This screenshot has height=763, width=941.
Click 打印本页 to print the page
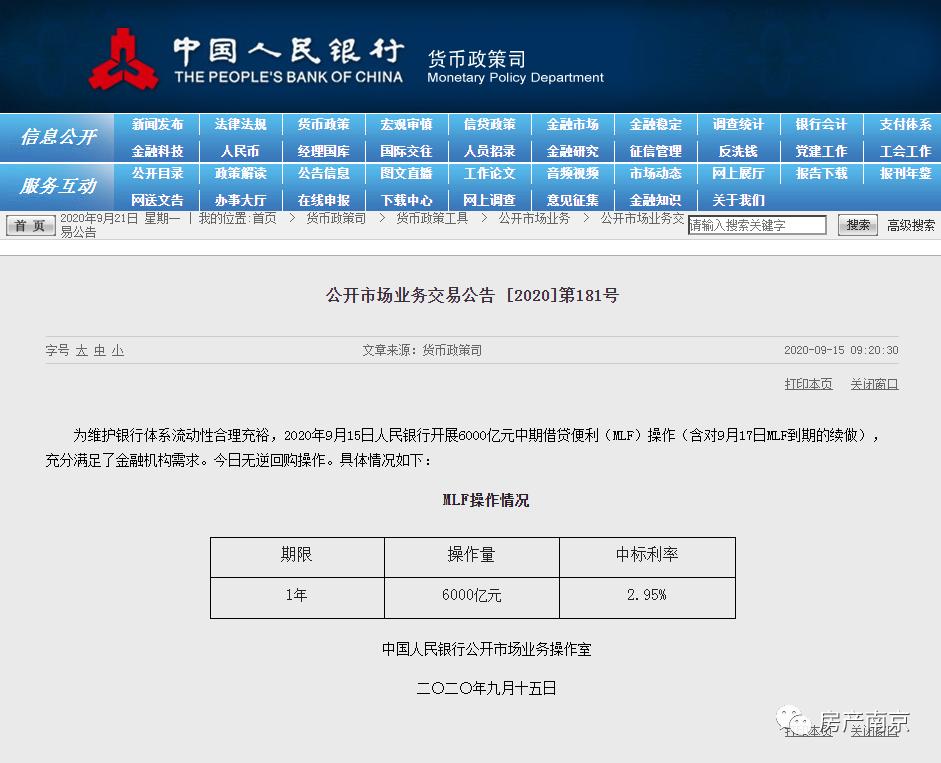808,384
